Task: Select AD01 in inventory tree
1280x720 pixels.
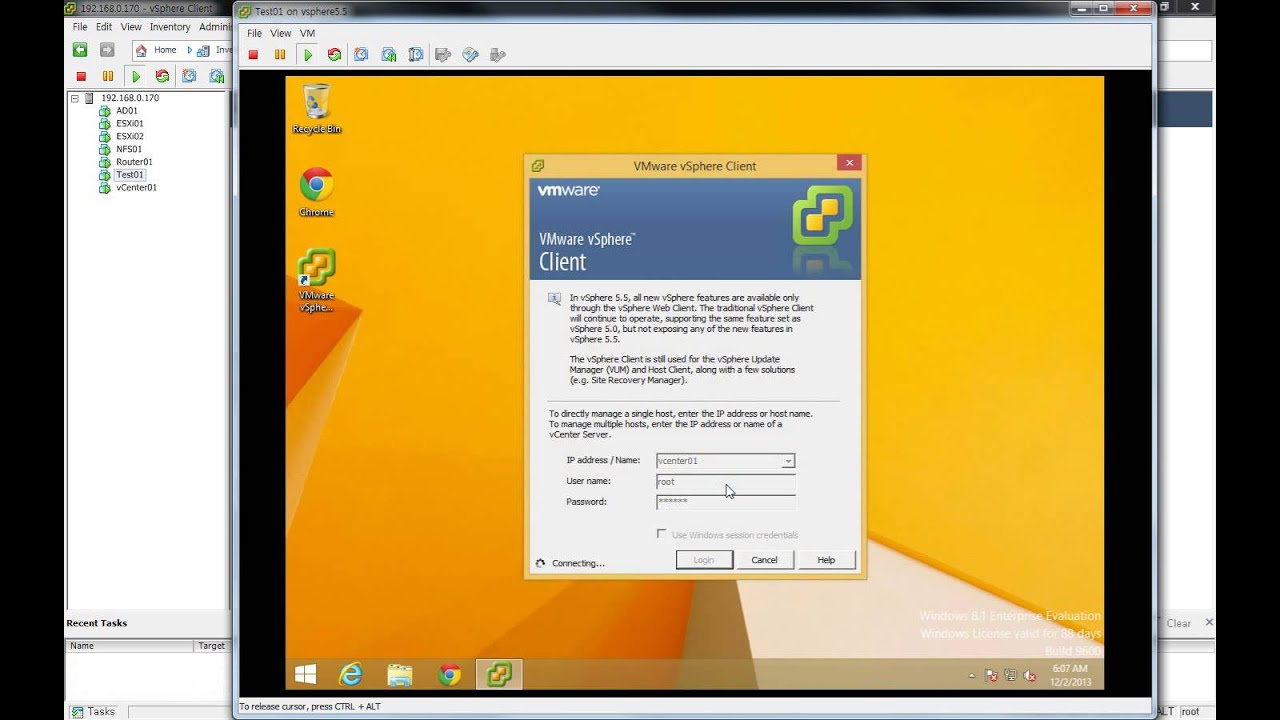Action: coord(127,111)
